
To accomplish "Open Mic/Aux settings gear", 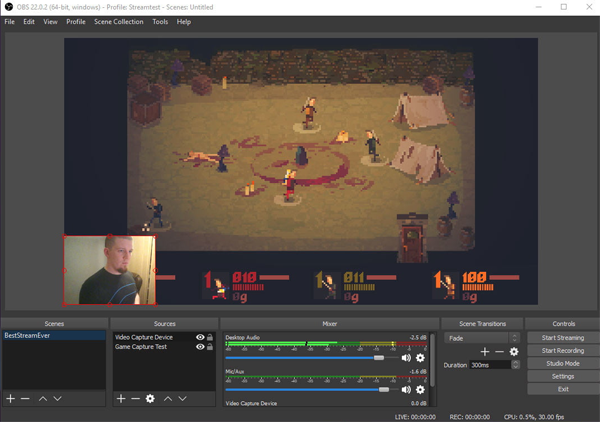I will (x=420, y=389).
